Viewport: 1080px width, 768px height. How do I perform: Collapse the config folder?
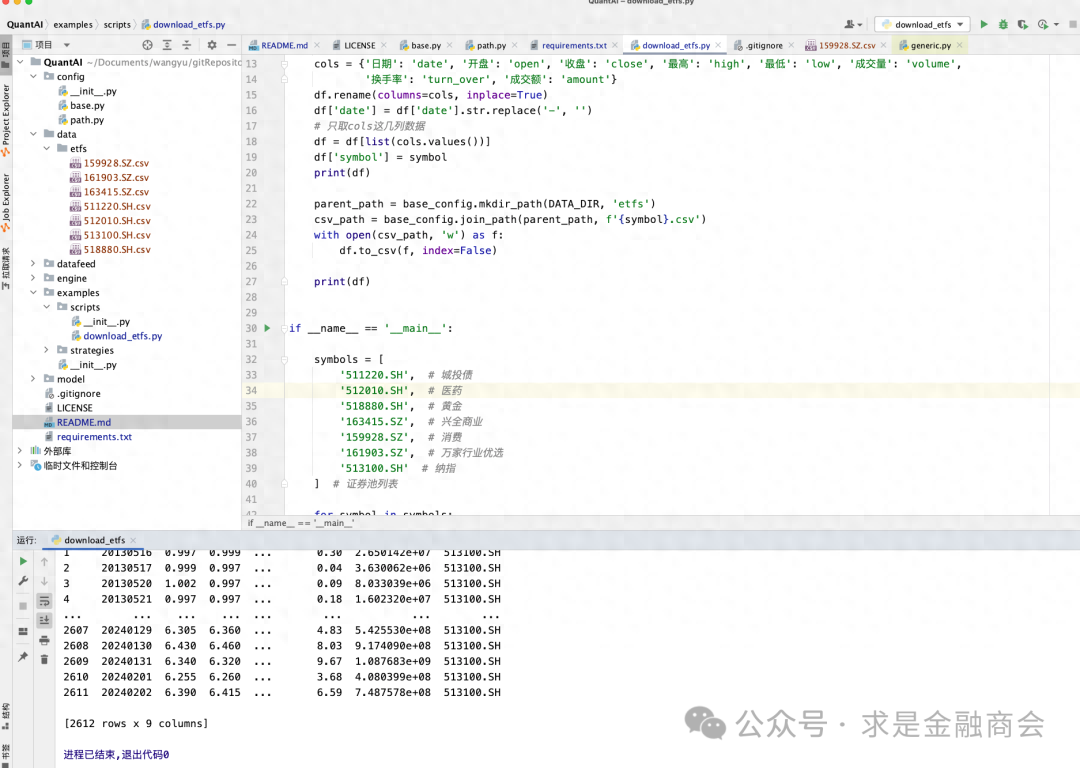pyautogui.click(x=33, y=76)
